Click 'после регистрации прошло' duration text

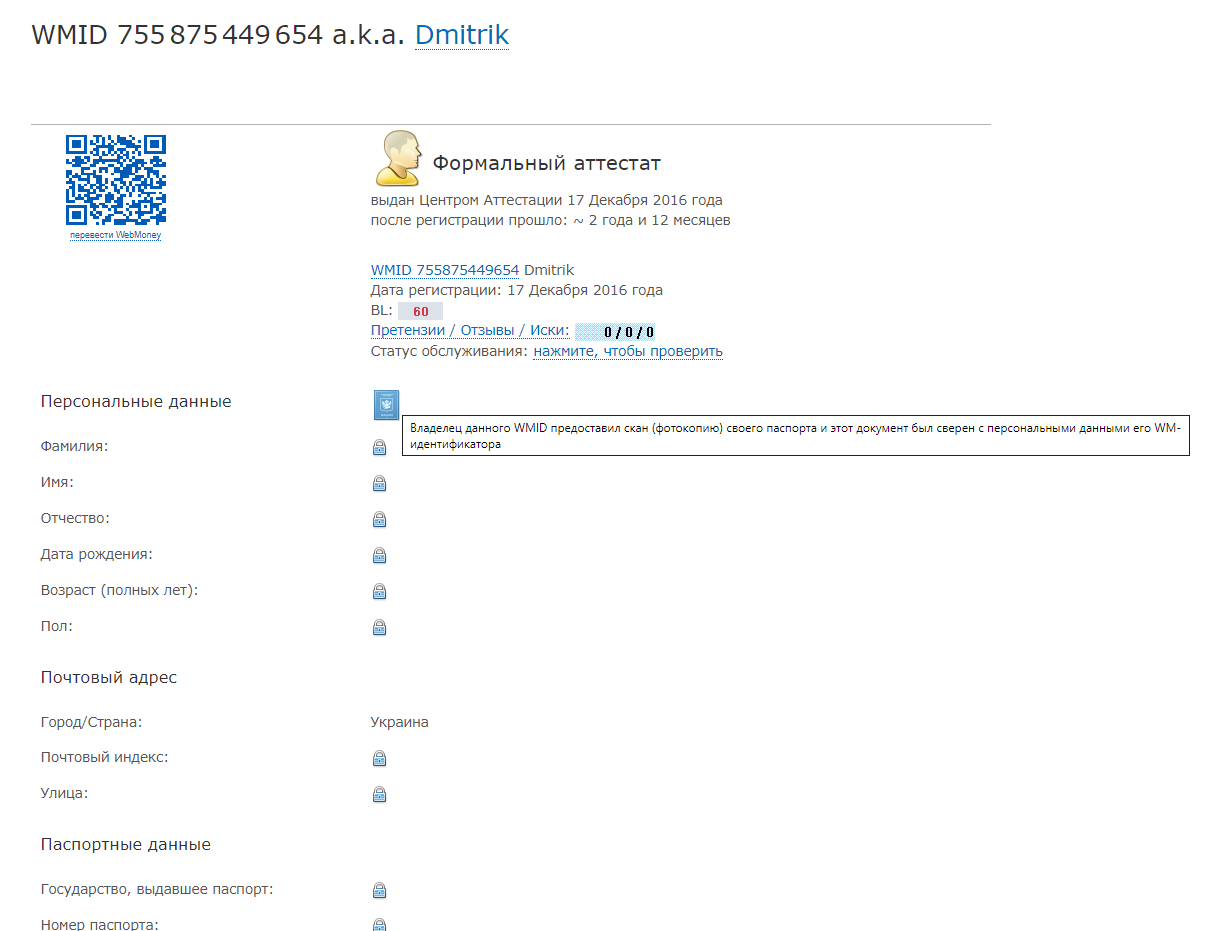[x=551, y=220]
